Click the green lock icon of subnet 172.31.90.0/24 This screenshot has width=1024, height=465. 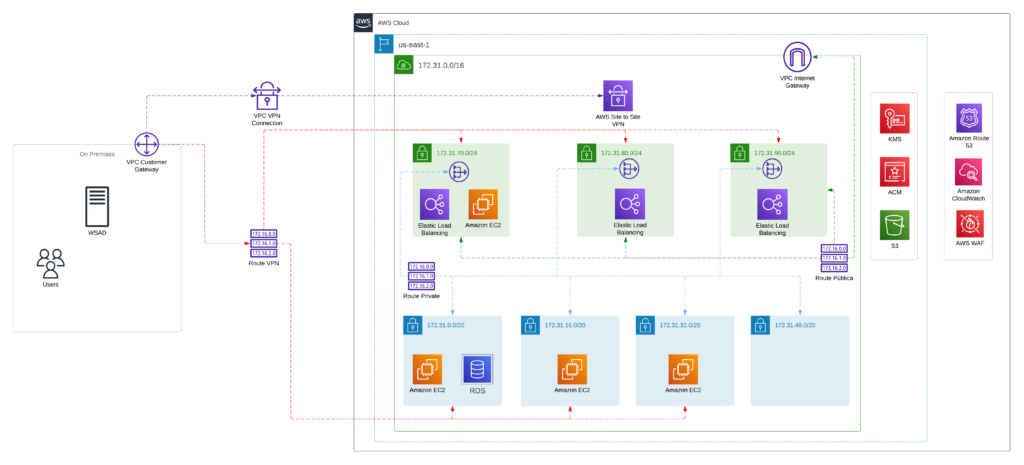coord(739,153)
